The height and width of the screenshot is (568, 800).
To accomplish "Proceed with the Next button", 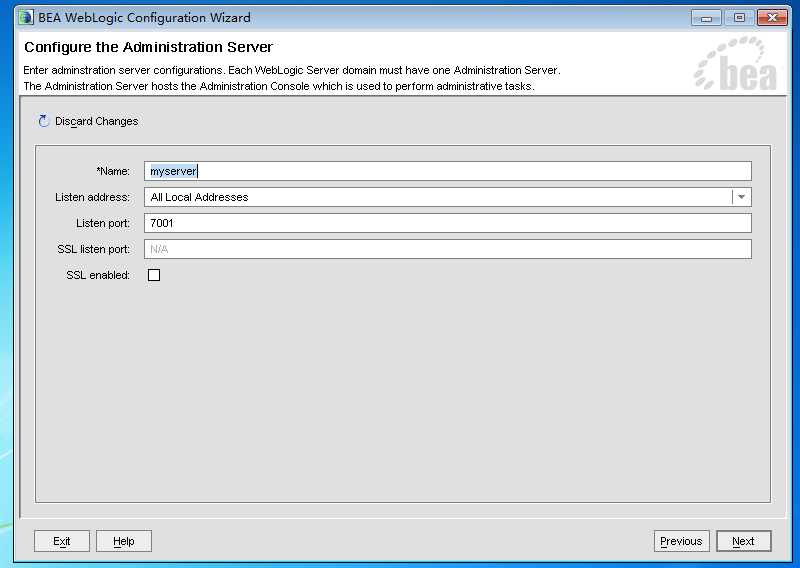I will [x=743, y=541].
